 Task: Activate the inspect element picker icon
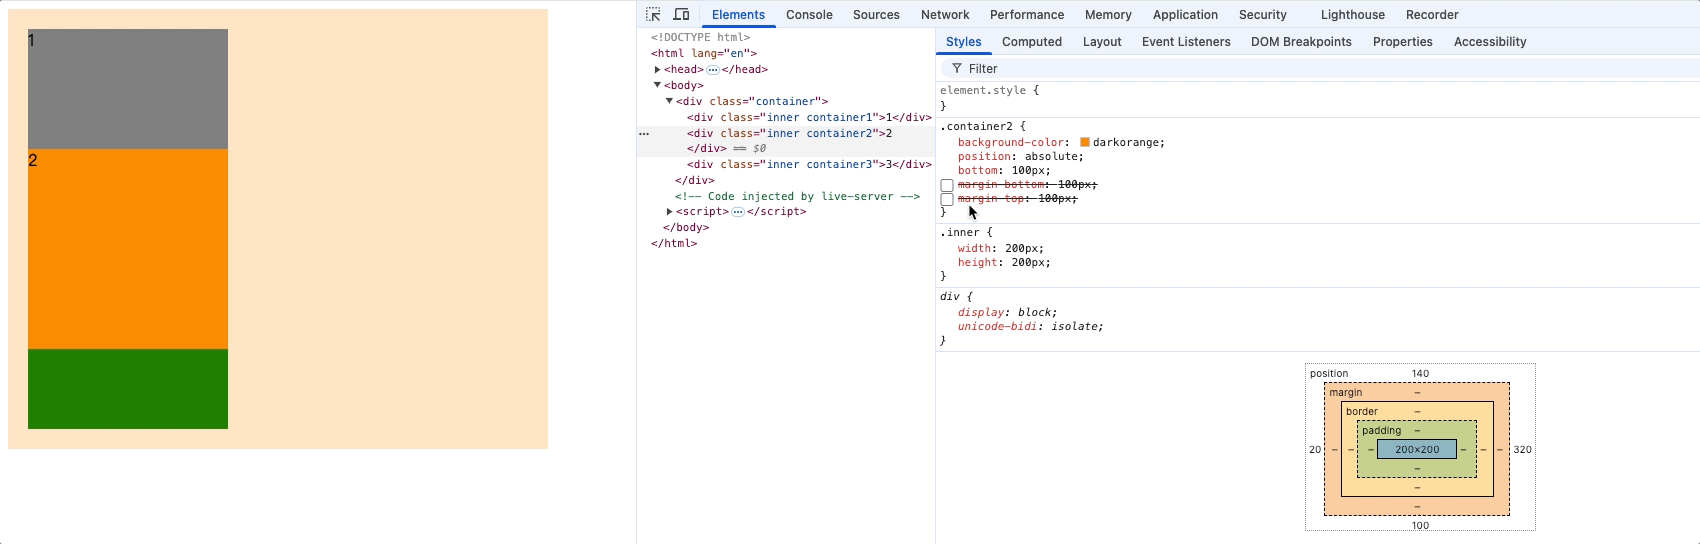coord(653,14)
